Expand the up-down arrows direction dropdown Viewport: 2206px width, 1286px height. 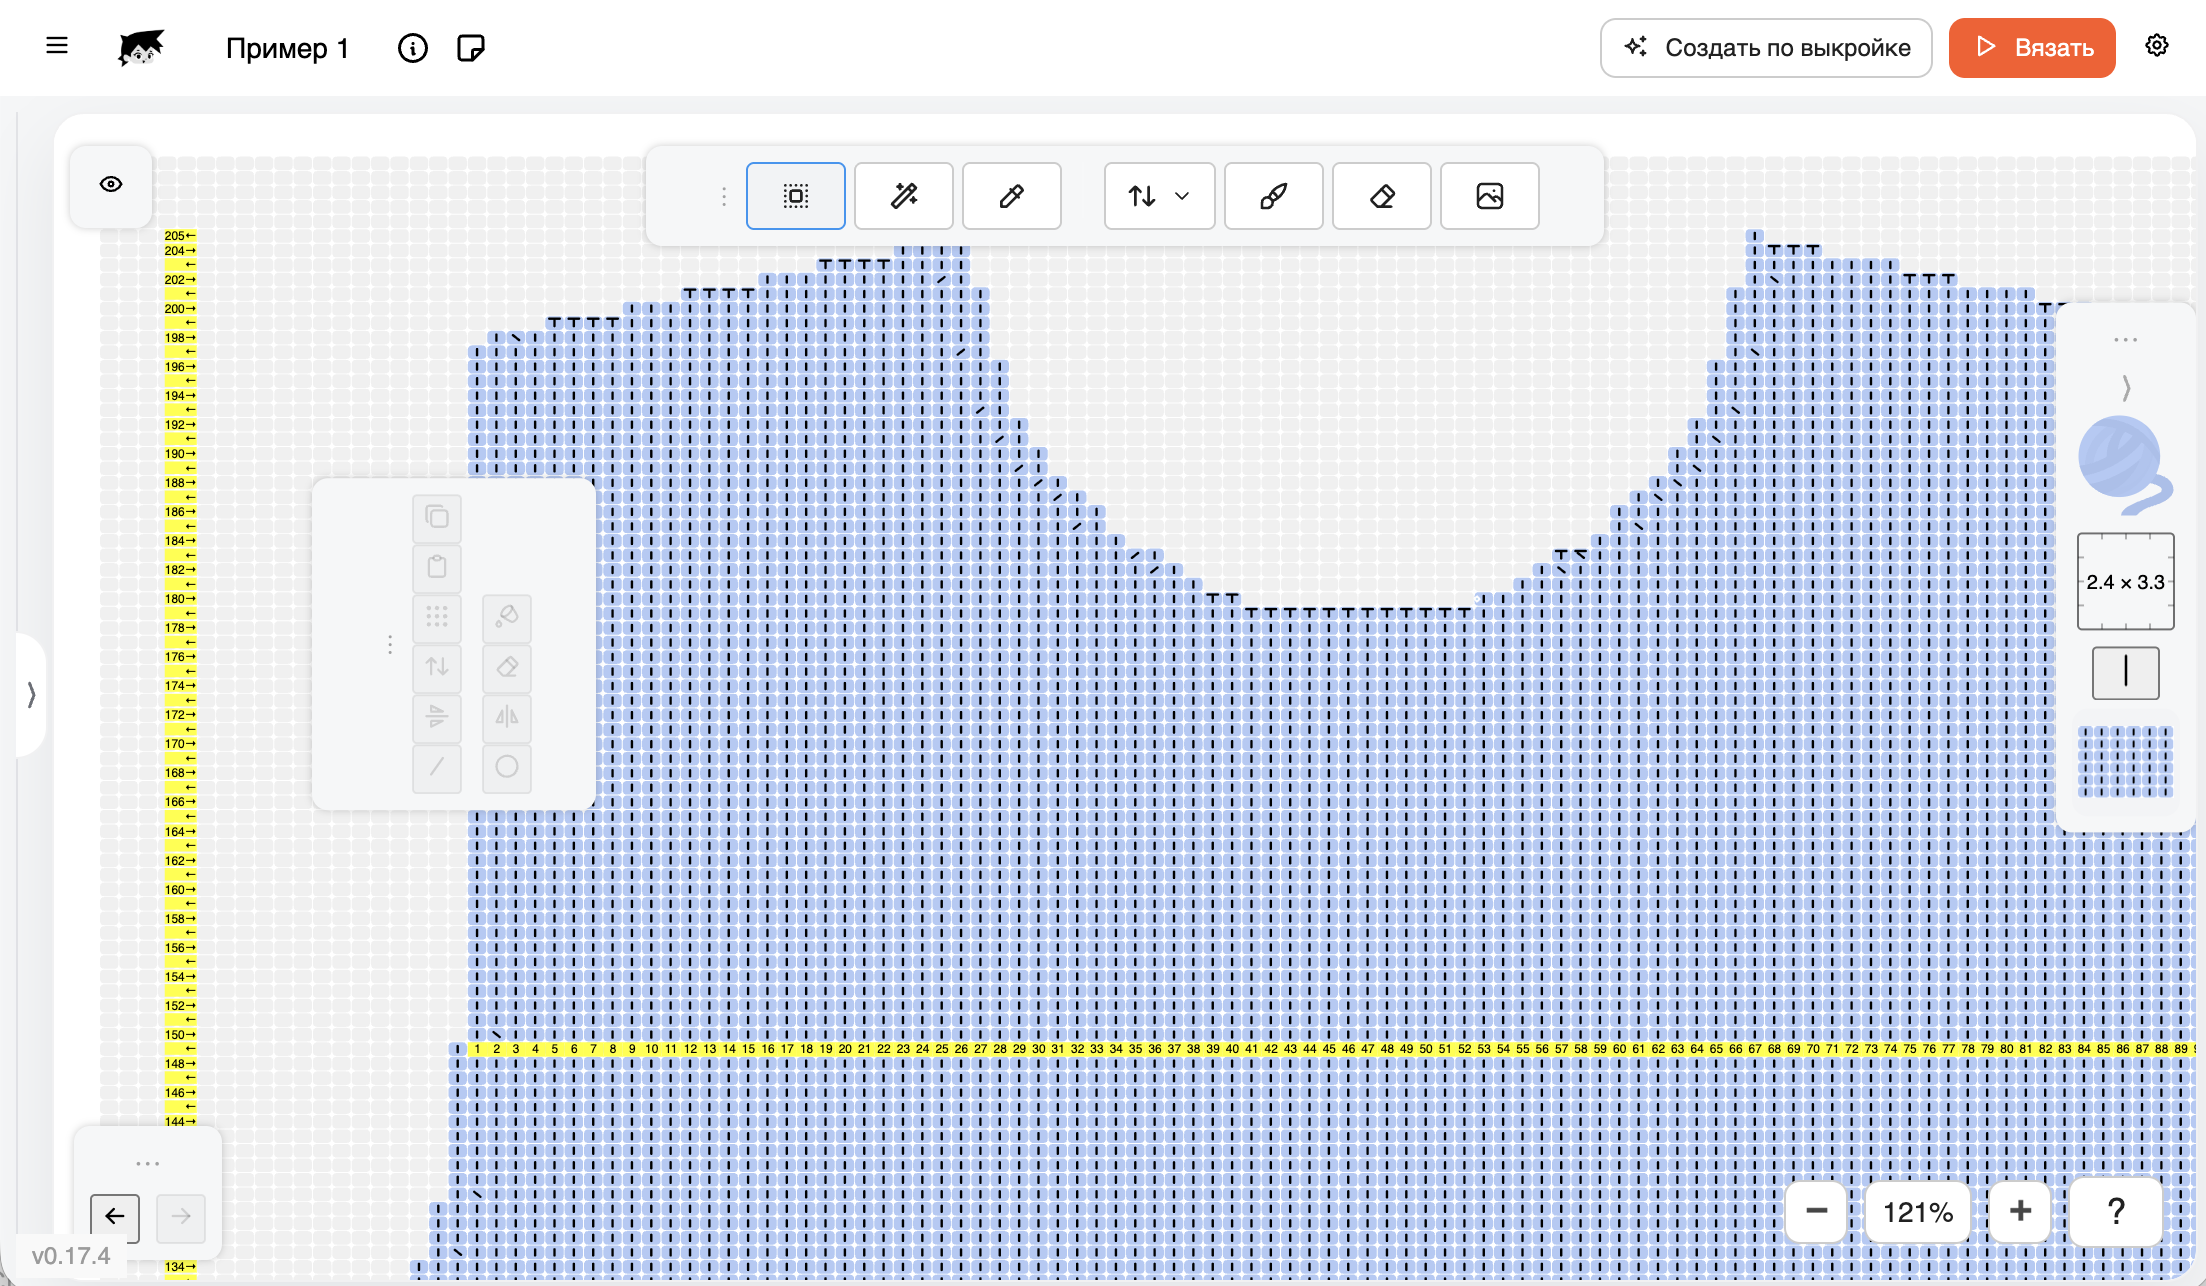tap(1160, 196)
